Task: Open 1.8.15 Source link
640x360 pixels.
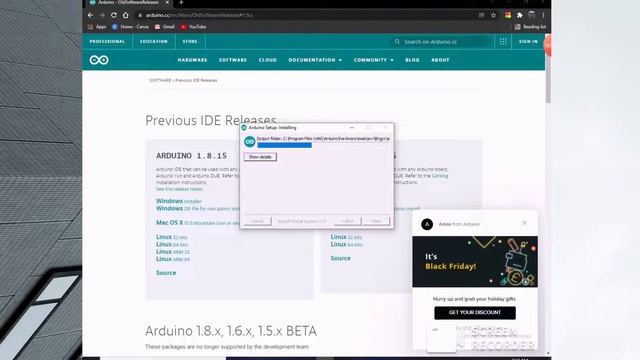Action: [166, 273]
